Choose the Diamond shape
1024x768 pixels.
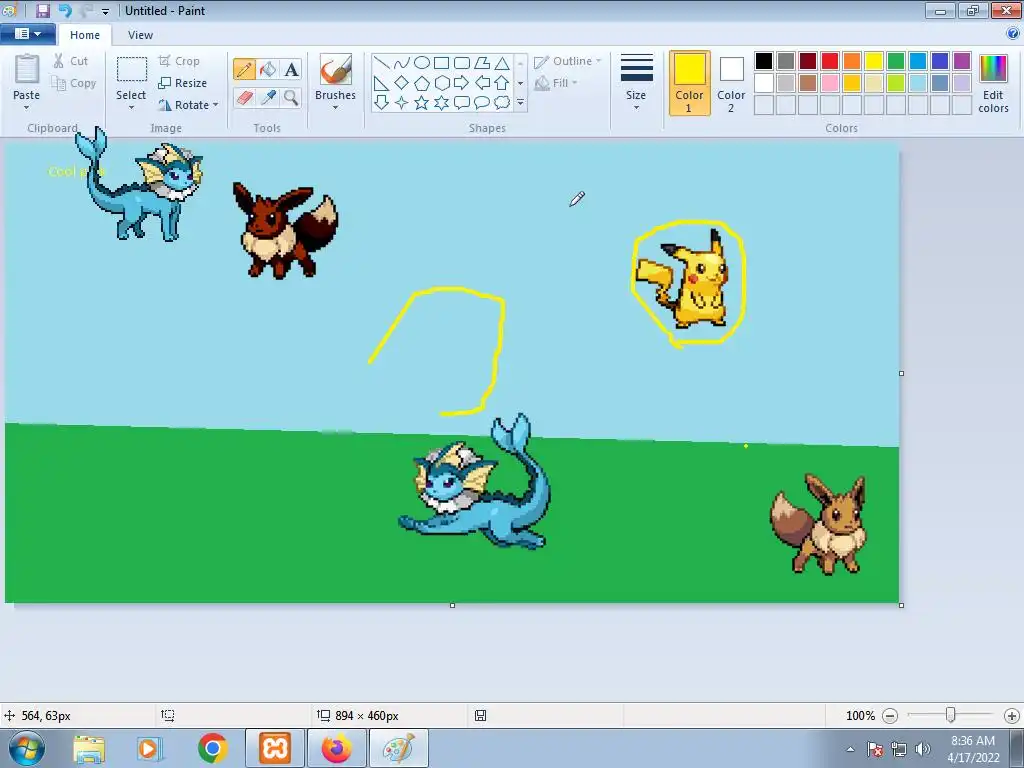(x=402, y=83)
